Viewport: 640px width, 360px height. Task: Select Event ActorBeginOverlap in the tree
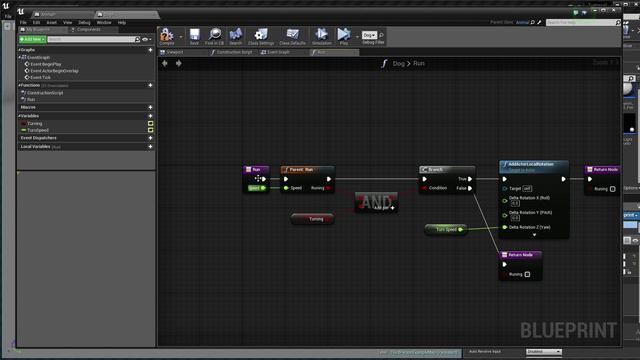pos(54,71)
